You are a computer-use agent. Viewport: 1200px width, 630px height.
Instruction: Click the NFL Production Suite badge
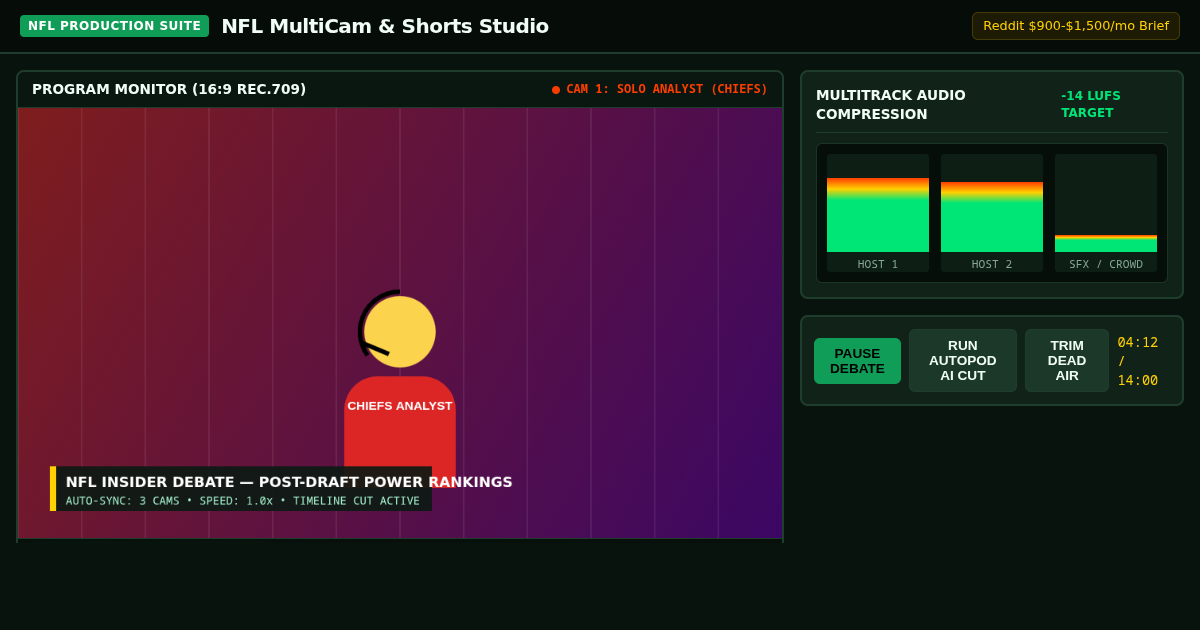pyautogui.click(x=114, y=26)
